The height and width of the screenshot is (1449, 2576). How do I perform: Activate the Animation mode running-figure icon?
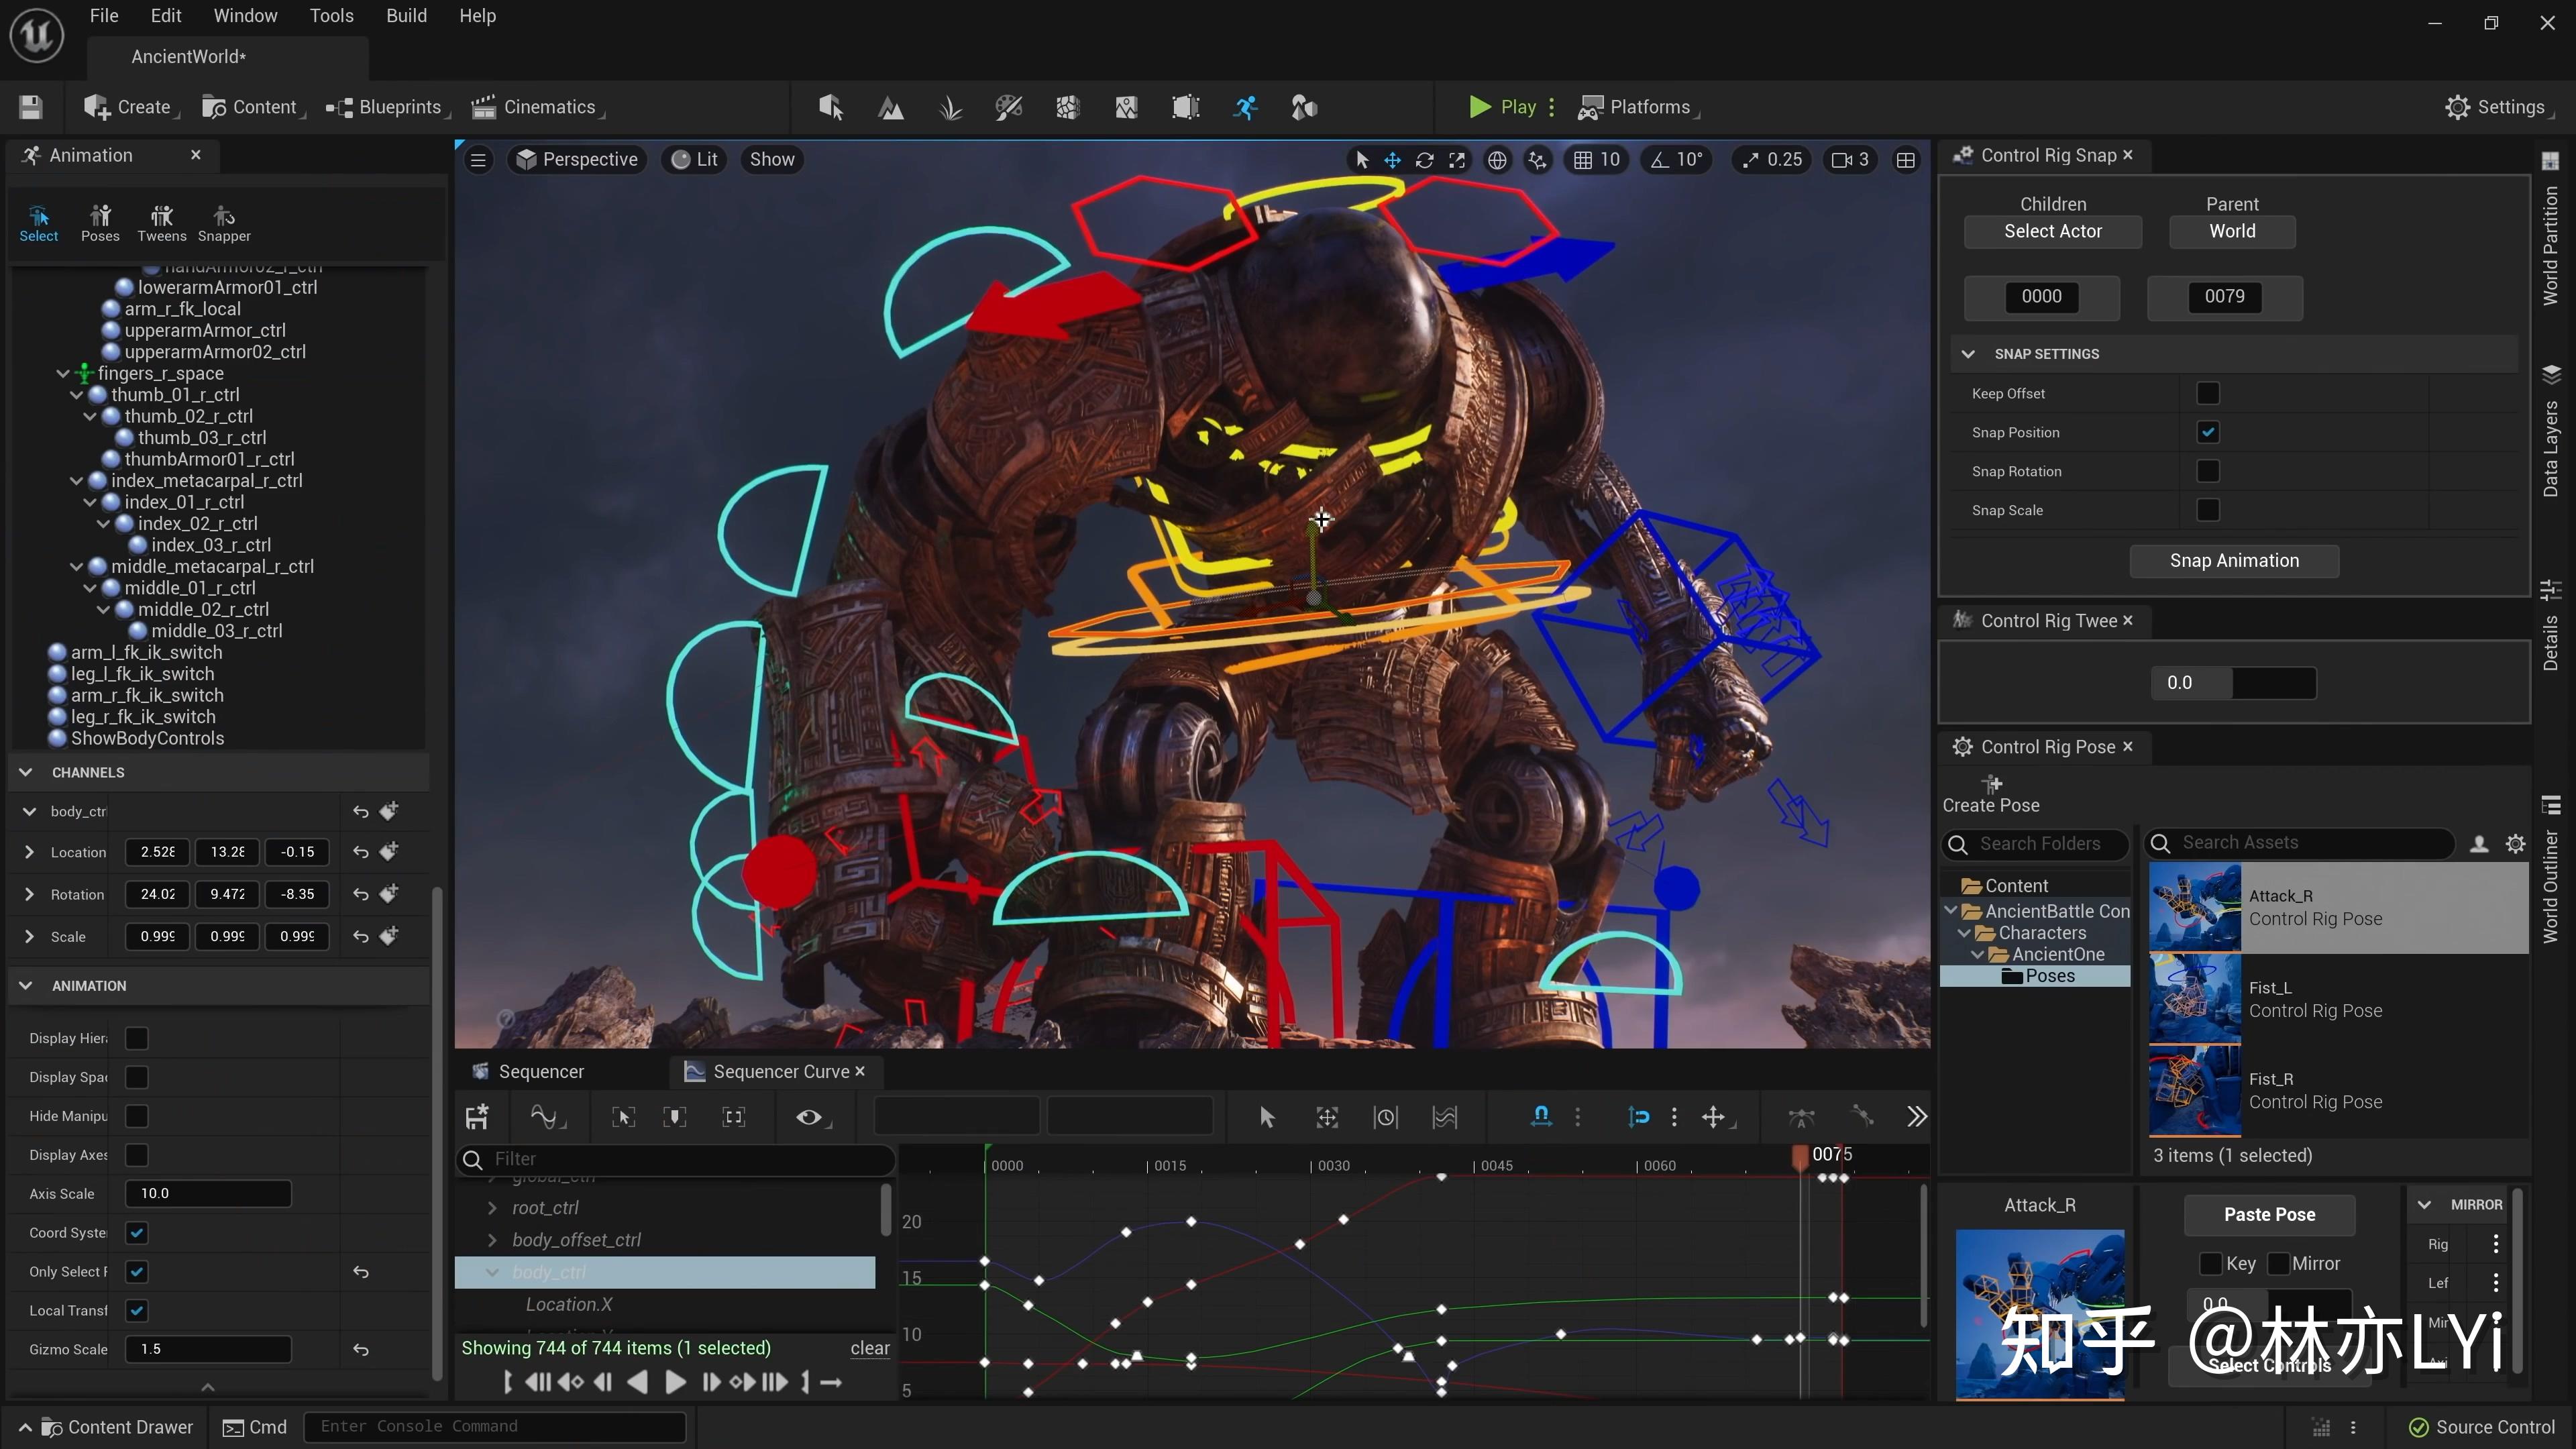tap(1245, 107)
